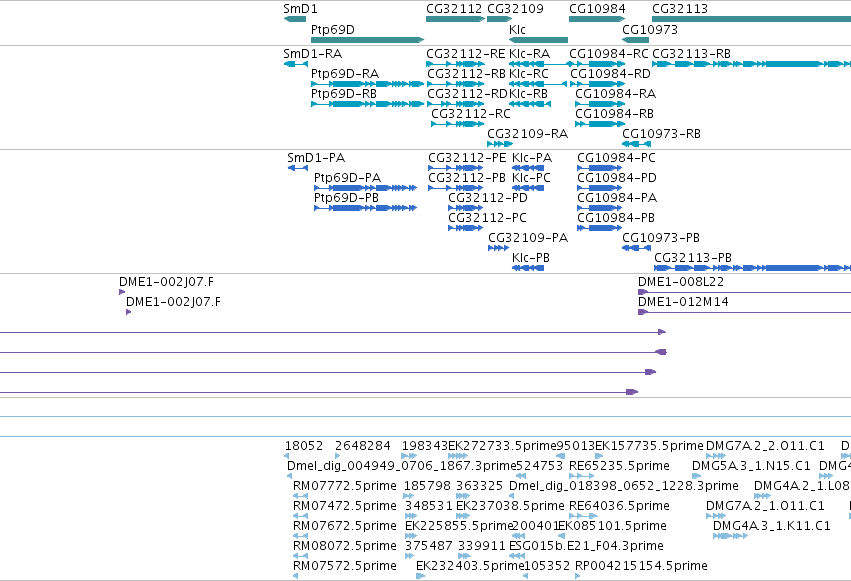Open the Ptp69D-PB protein
The width and height of the screenshot is (851, 581).
click(365, 208)
